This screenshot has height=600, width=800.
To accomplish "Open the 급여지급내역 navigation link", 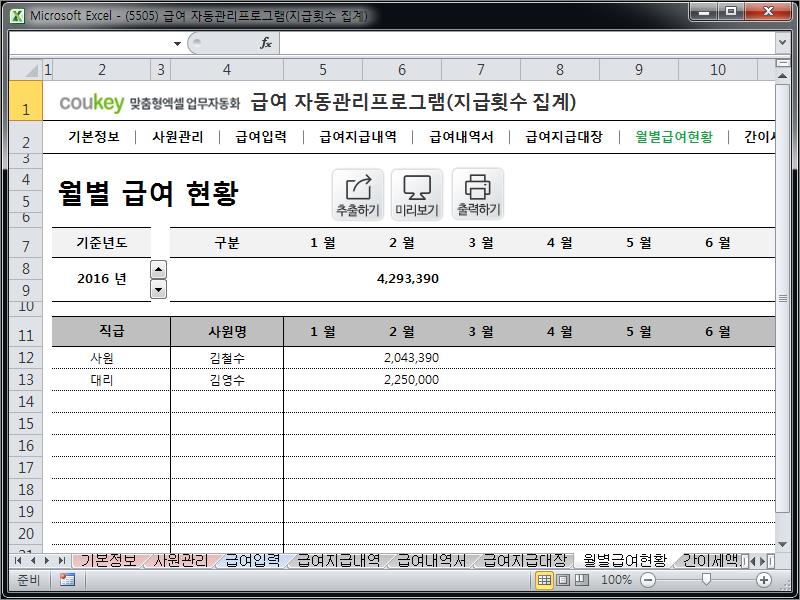I will (358, 137).
